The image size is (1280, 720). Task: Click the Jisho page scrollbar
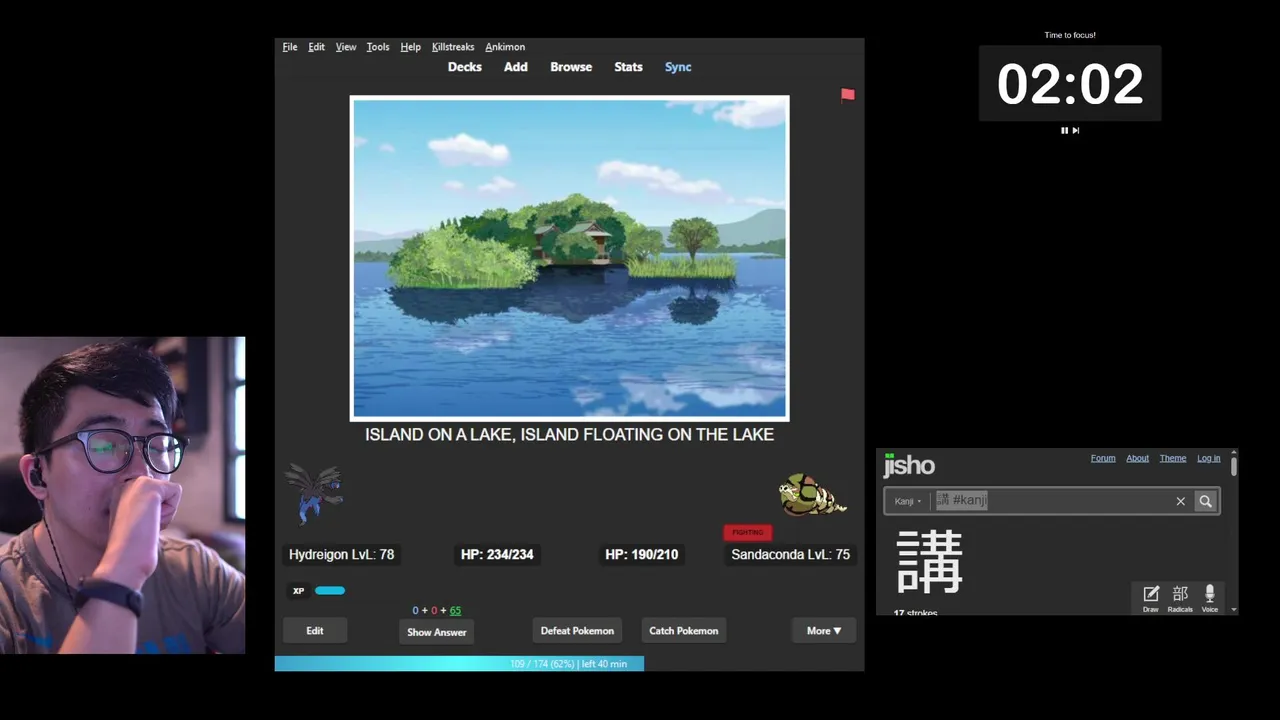pos(1234,465)
